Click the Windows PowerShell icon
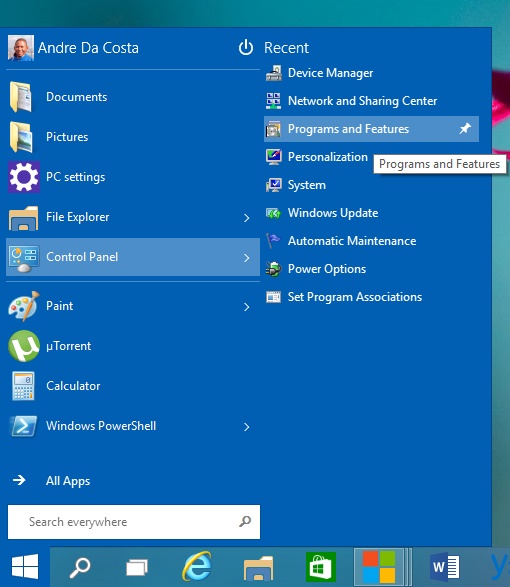 [x=24, y=426]
